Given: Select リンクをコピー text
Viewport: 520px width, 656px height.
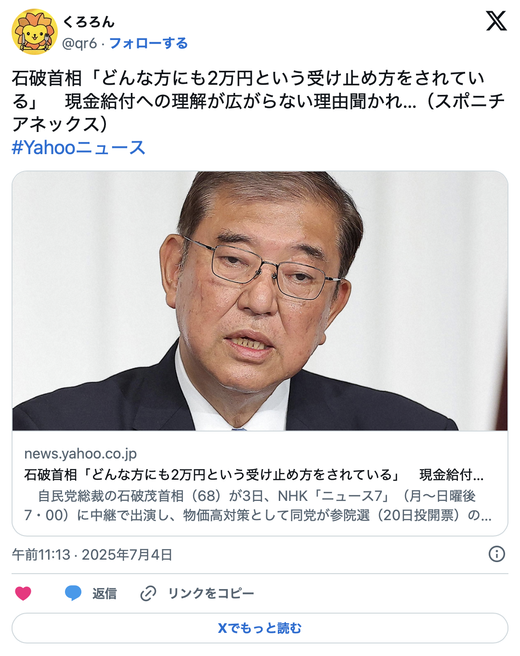Looking at the screenshot, I should [x=211, y=593].
